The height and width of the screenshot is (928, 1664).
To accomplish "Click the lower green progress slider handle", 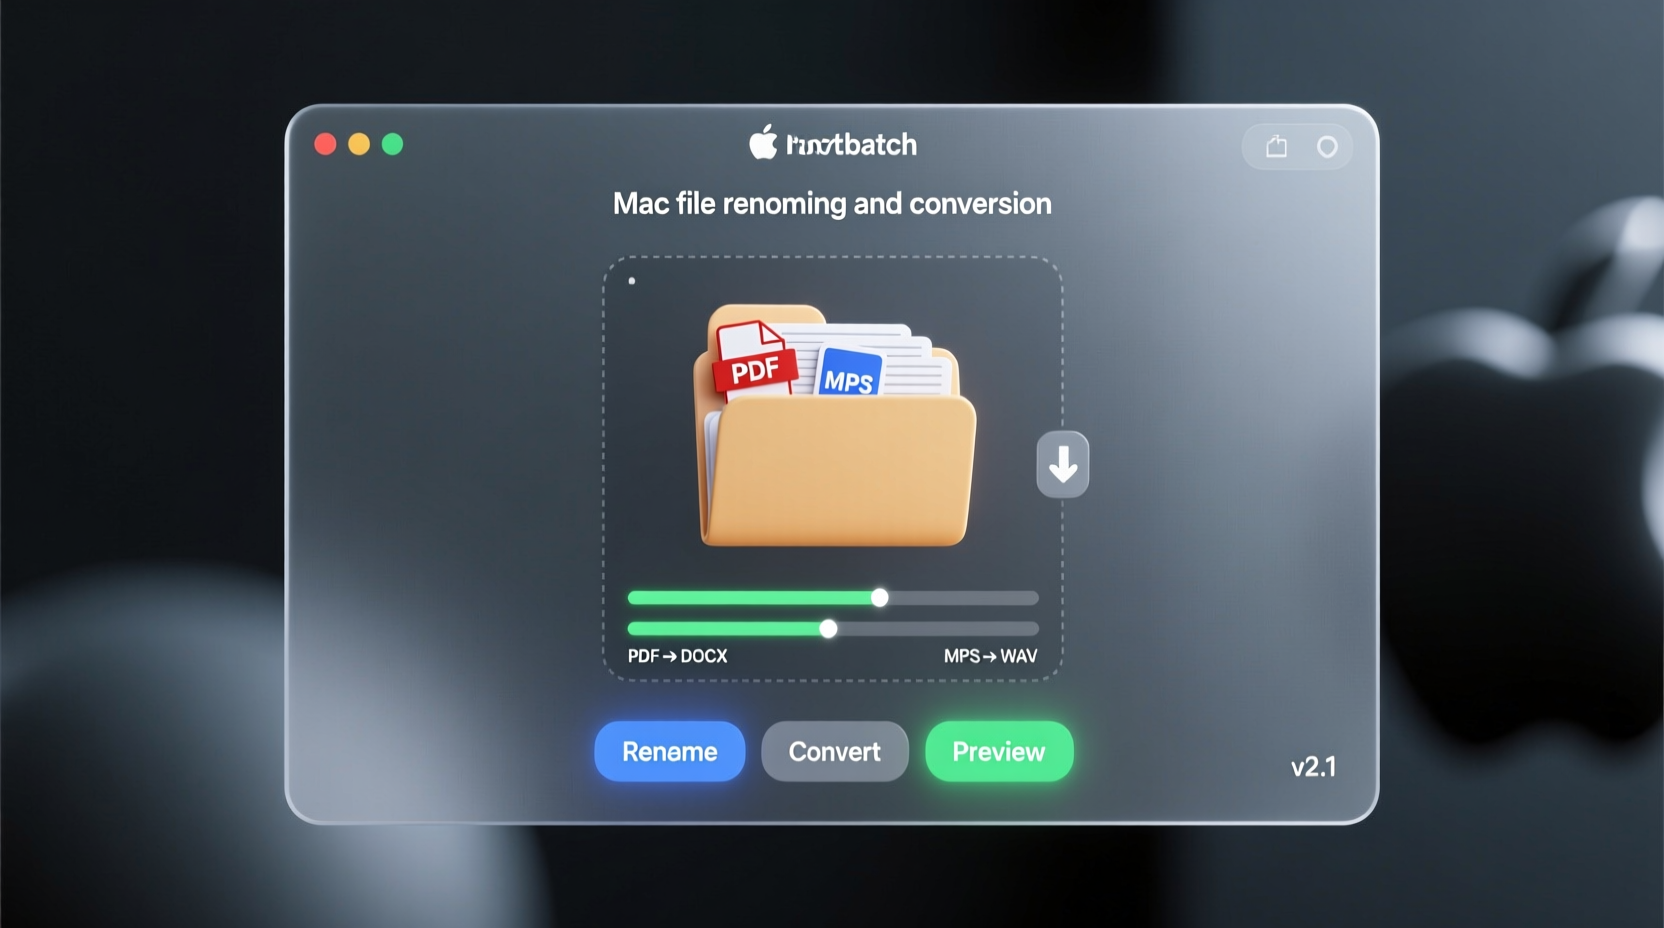I will click(828, 629).
